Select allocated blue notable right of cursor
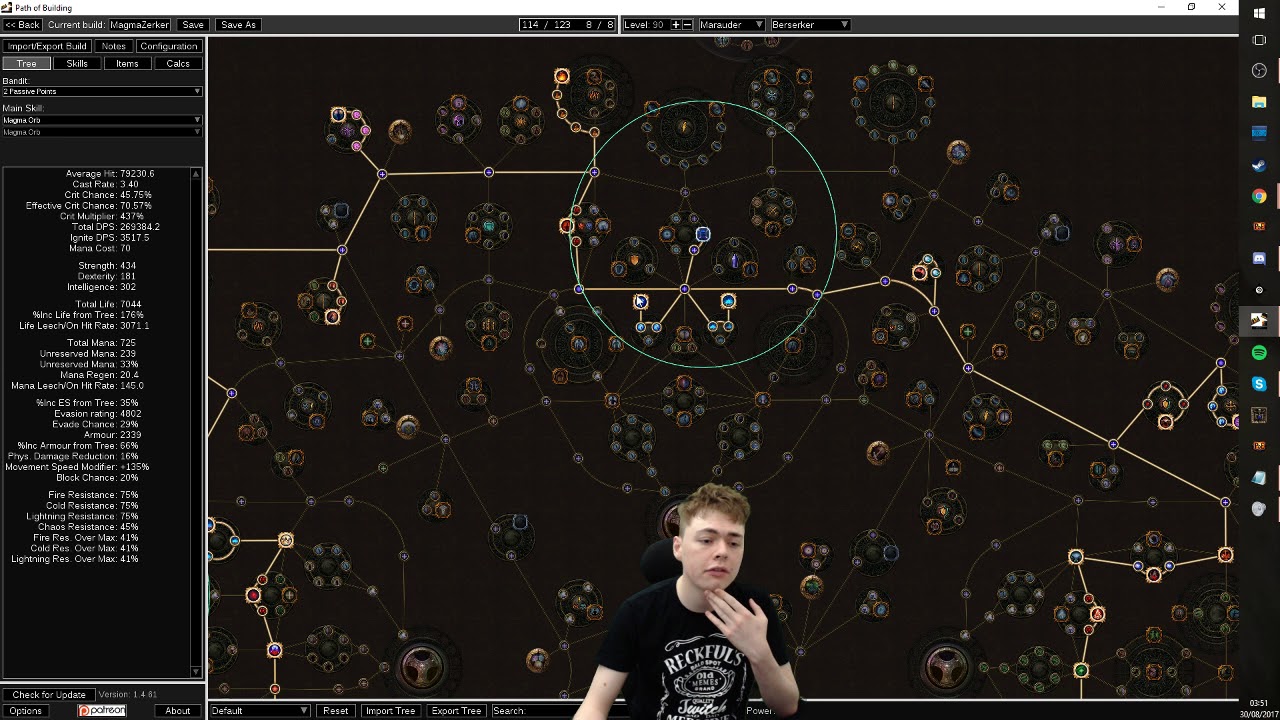 [728, 301]
